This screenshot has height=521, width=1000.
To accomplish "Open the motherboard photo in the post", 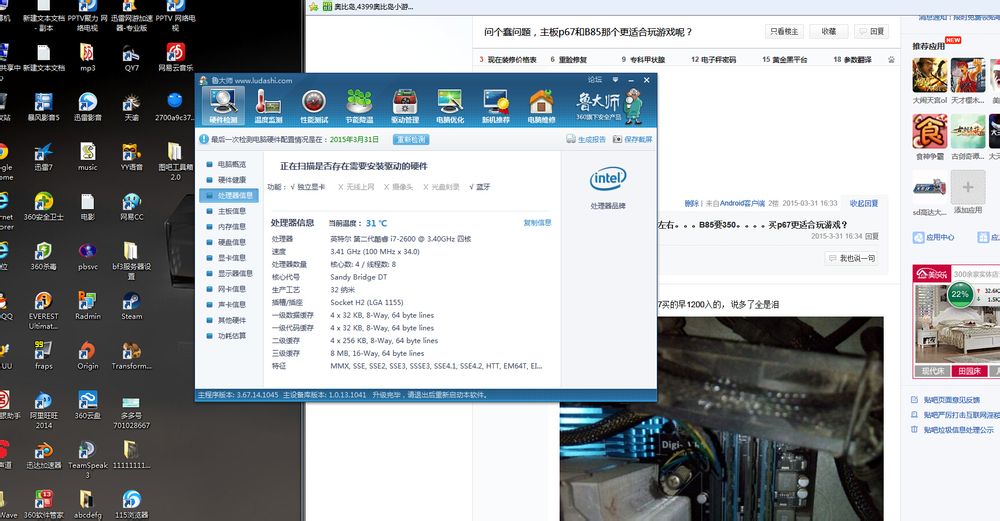I will pos(721,419).
